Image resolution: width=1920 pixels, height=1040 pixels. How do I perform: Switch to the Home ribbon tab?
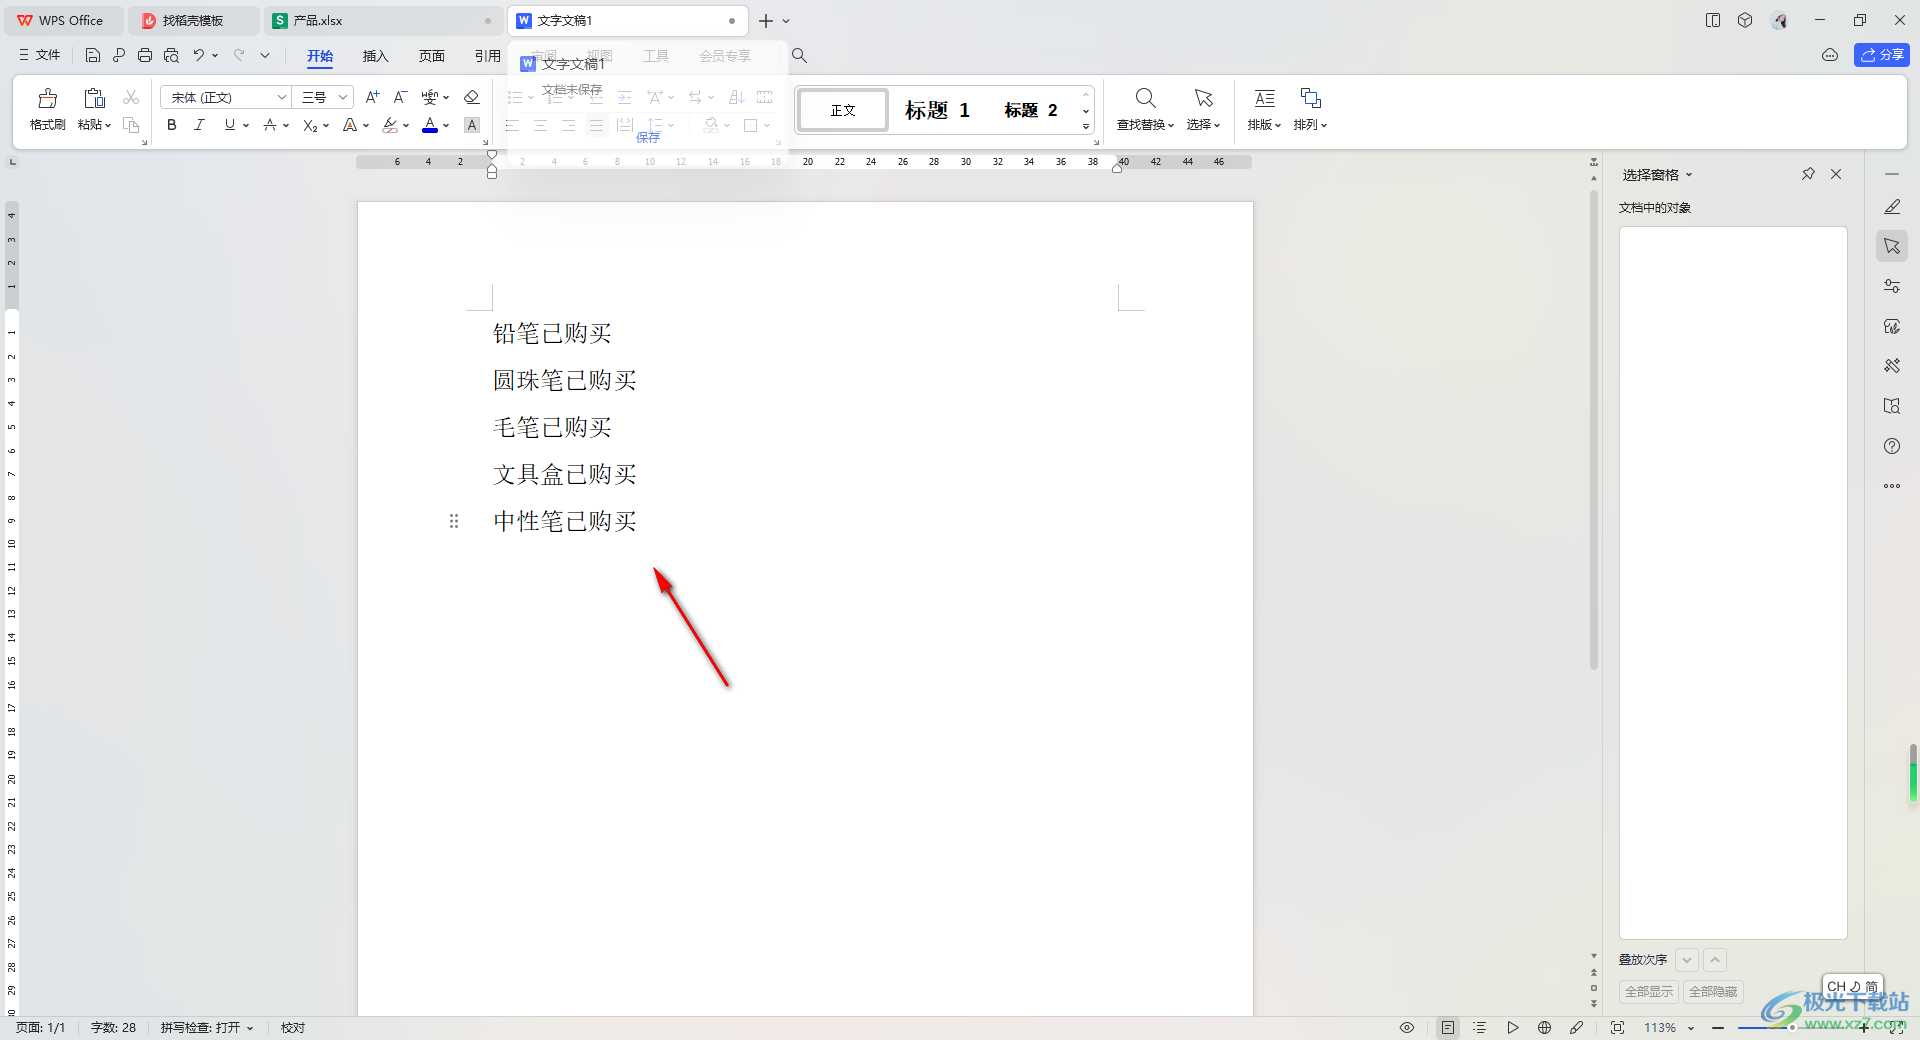[x=320, y=56]
